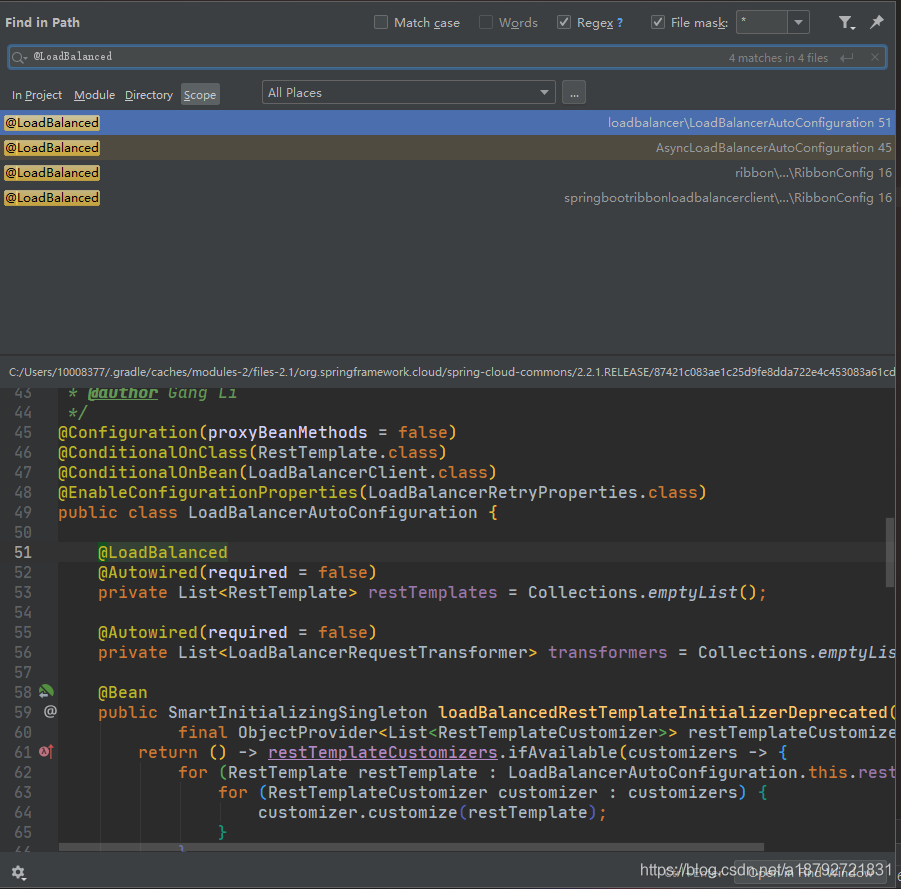Click the preview pane horizontal scrollbar

point(411,847)
